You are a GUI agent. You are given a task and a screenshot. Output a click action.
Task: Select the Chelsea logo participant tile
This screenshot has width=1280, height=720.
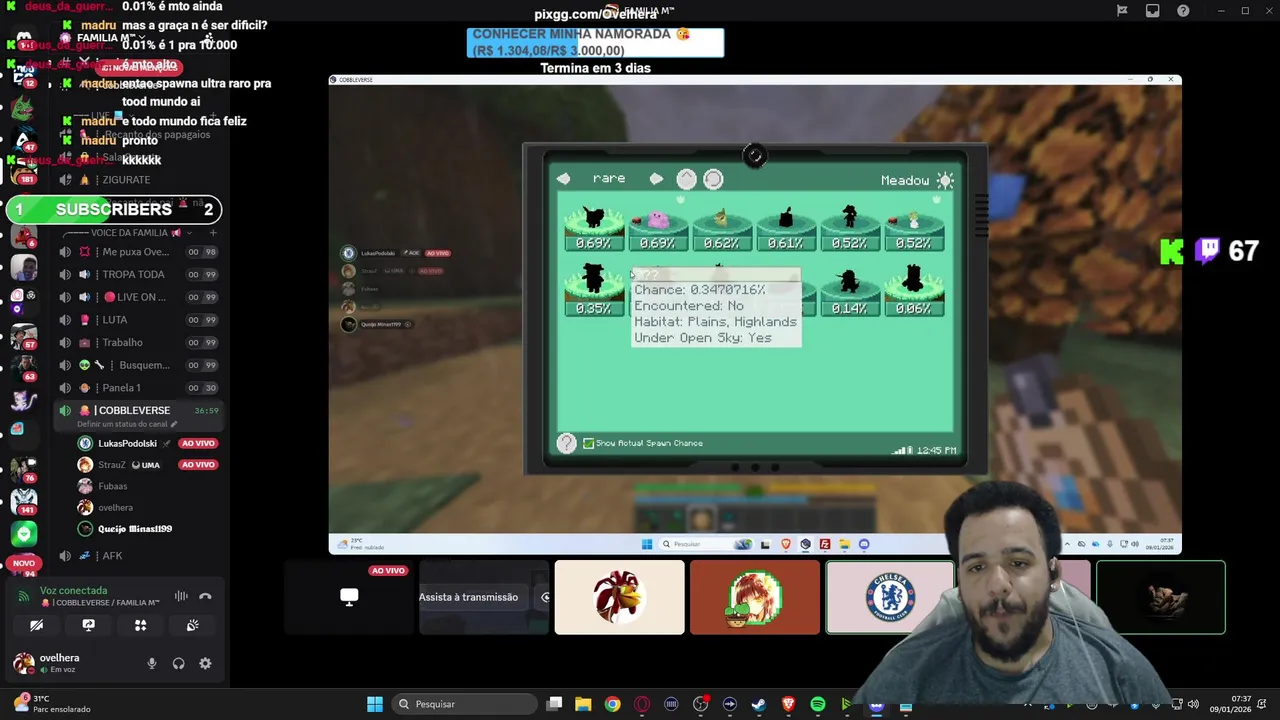coord(890,597)
